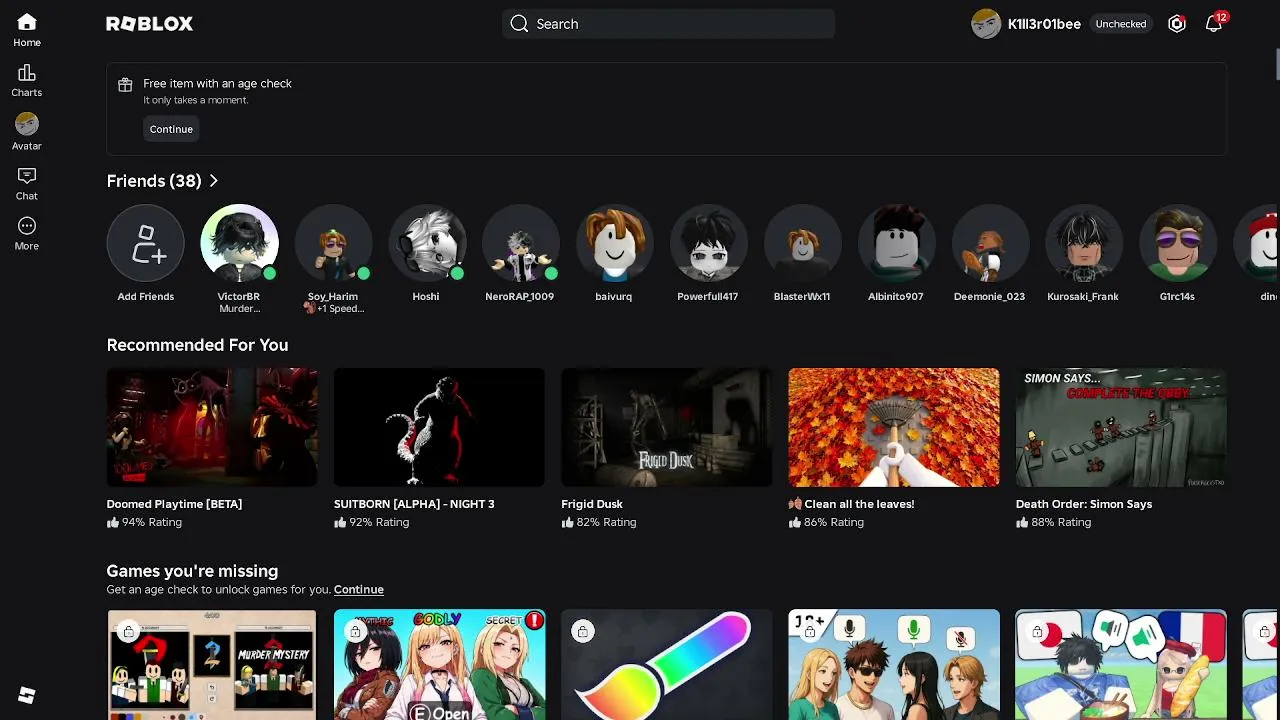Click Soy_Harim's +1 Speed... status text
Image resolution: width=1280 pixels, height=720 pixels.
[334, 309]
